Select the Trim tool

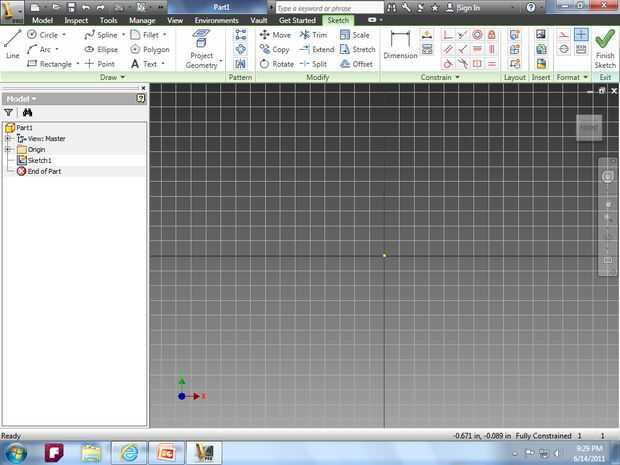[313, 35]
